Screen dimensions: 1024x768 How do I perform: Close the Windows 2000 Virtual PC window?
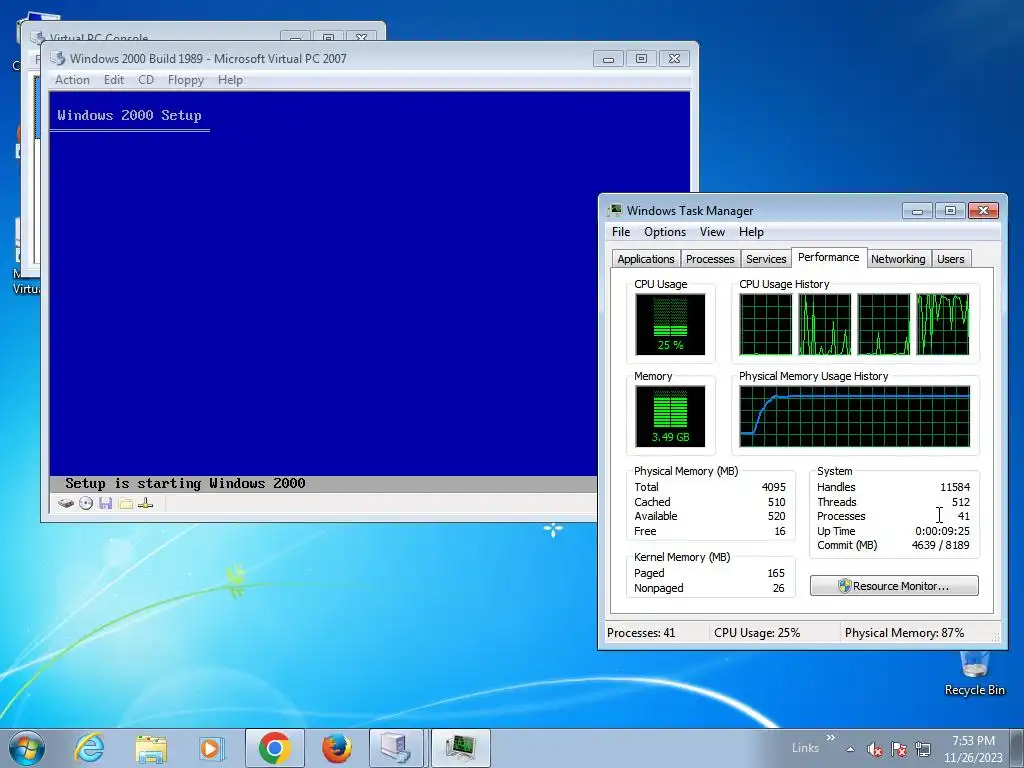click(674, 59)
